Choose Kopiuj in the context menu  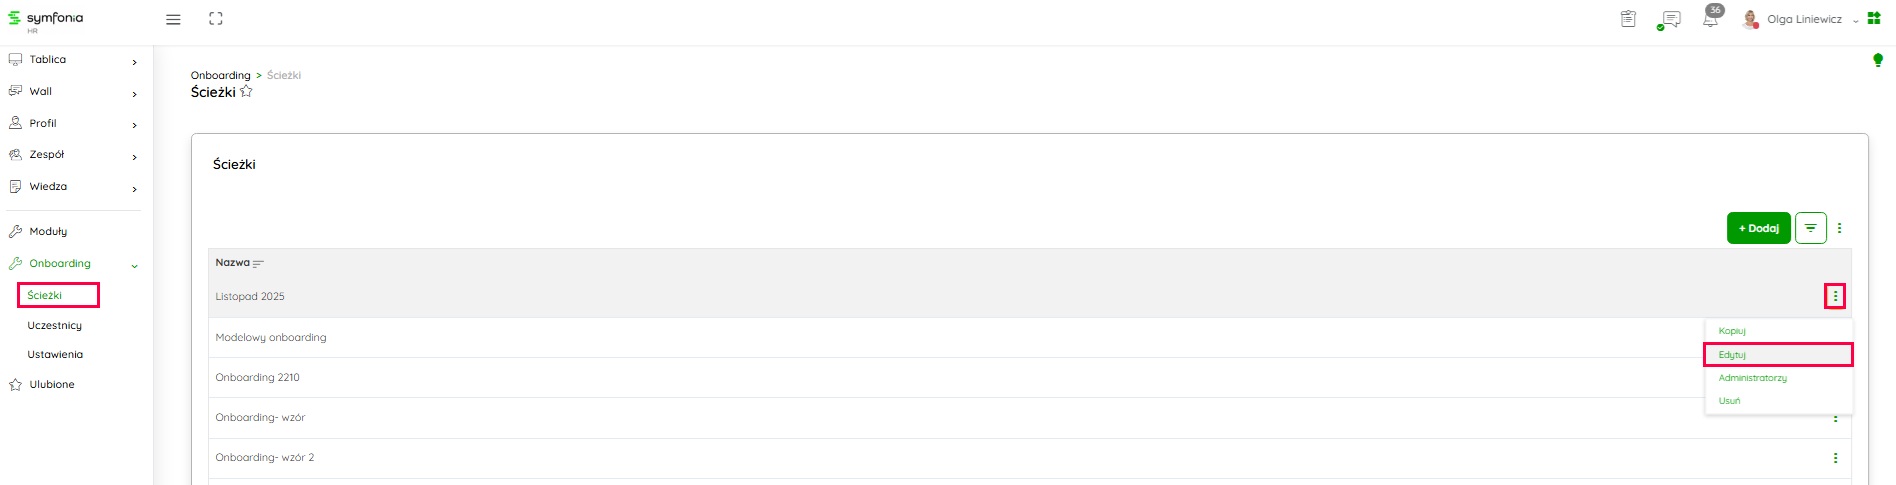[1732, 331]
